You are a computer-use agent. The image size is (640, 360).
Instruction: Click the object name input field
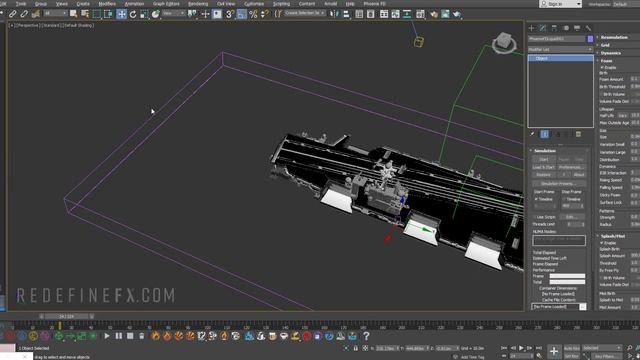click(x=557, y=39)
